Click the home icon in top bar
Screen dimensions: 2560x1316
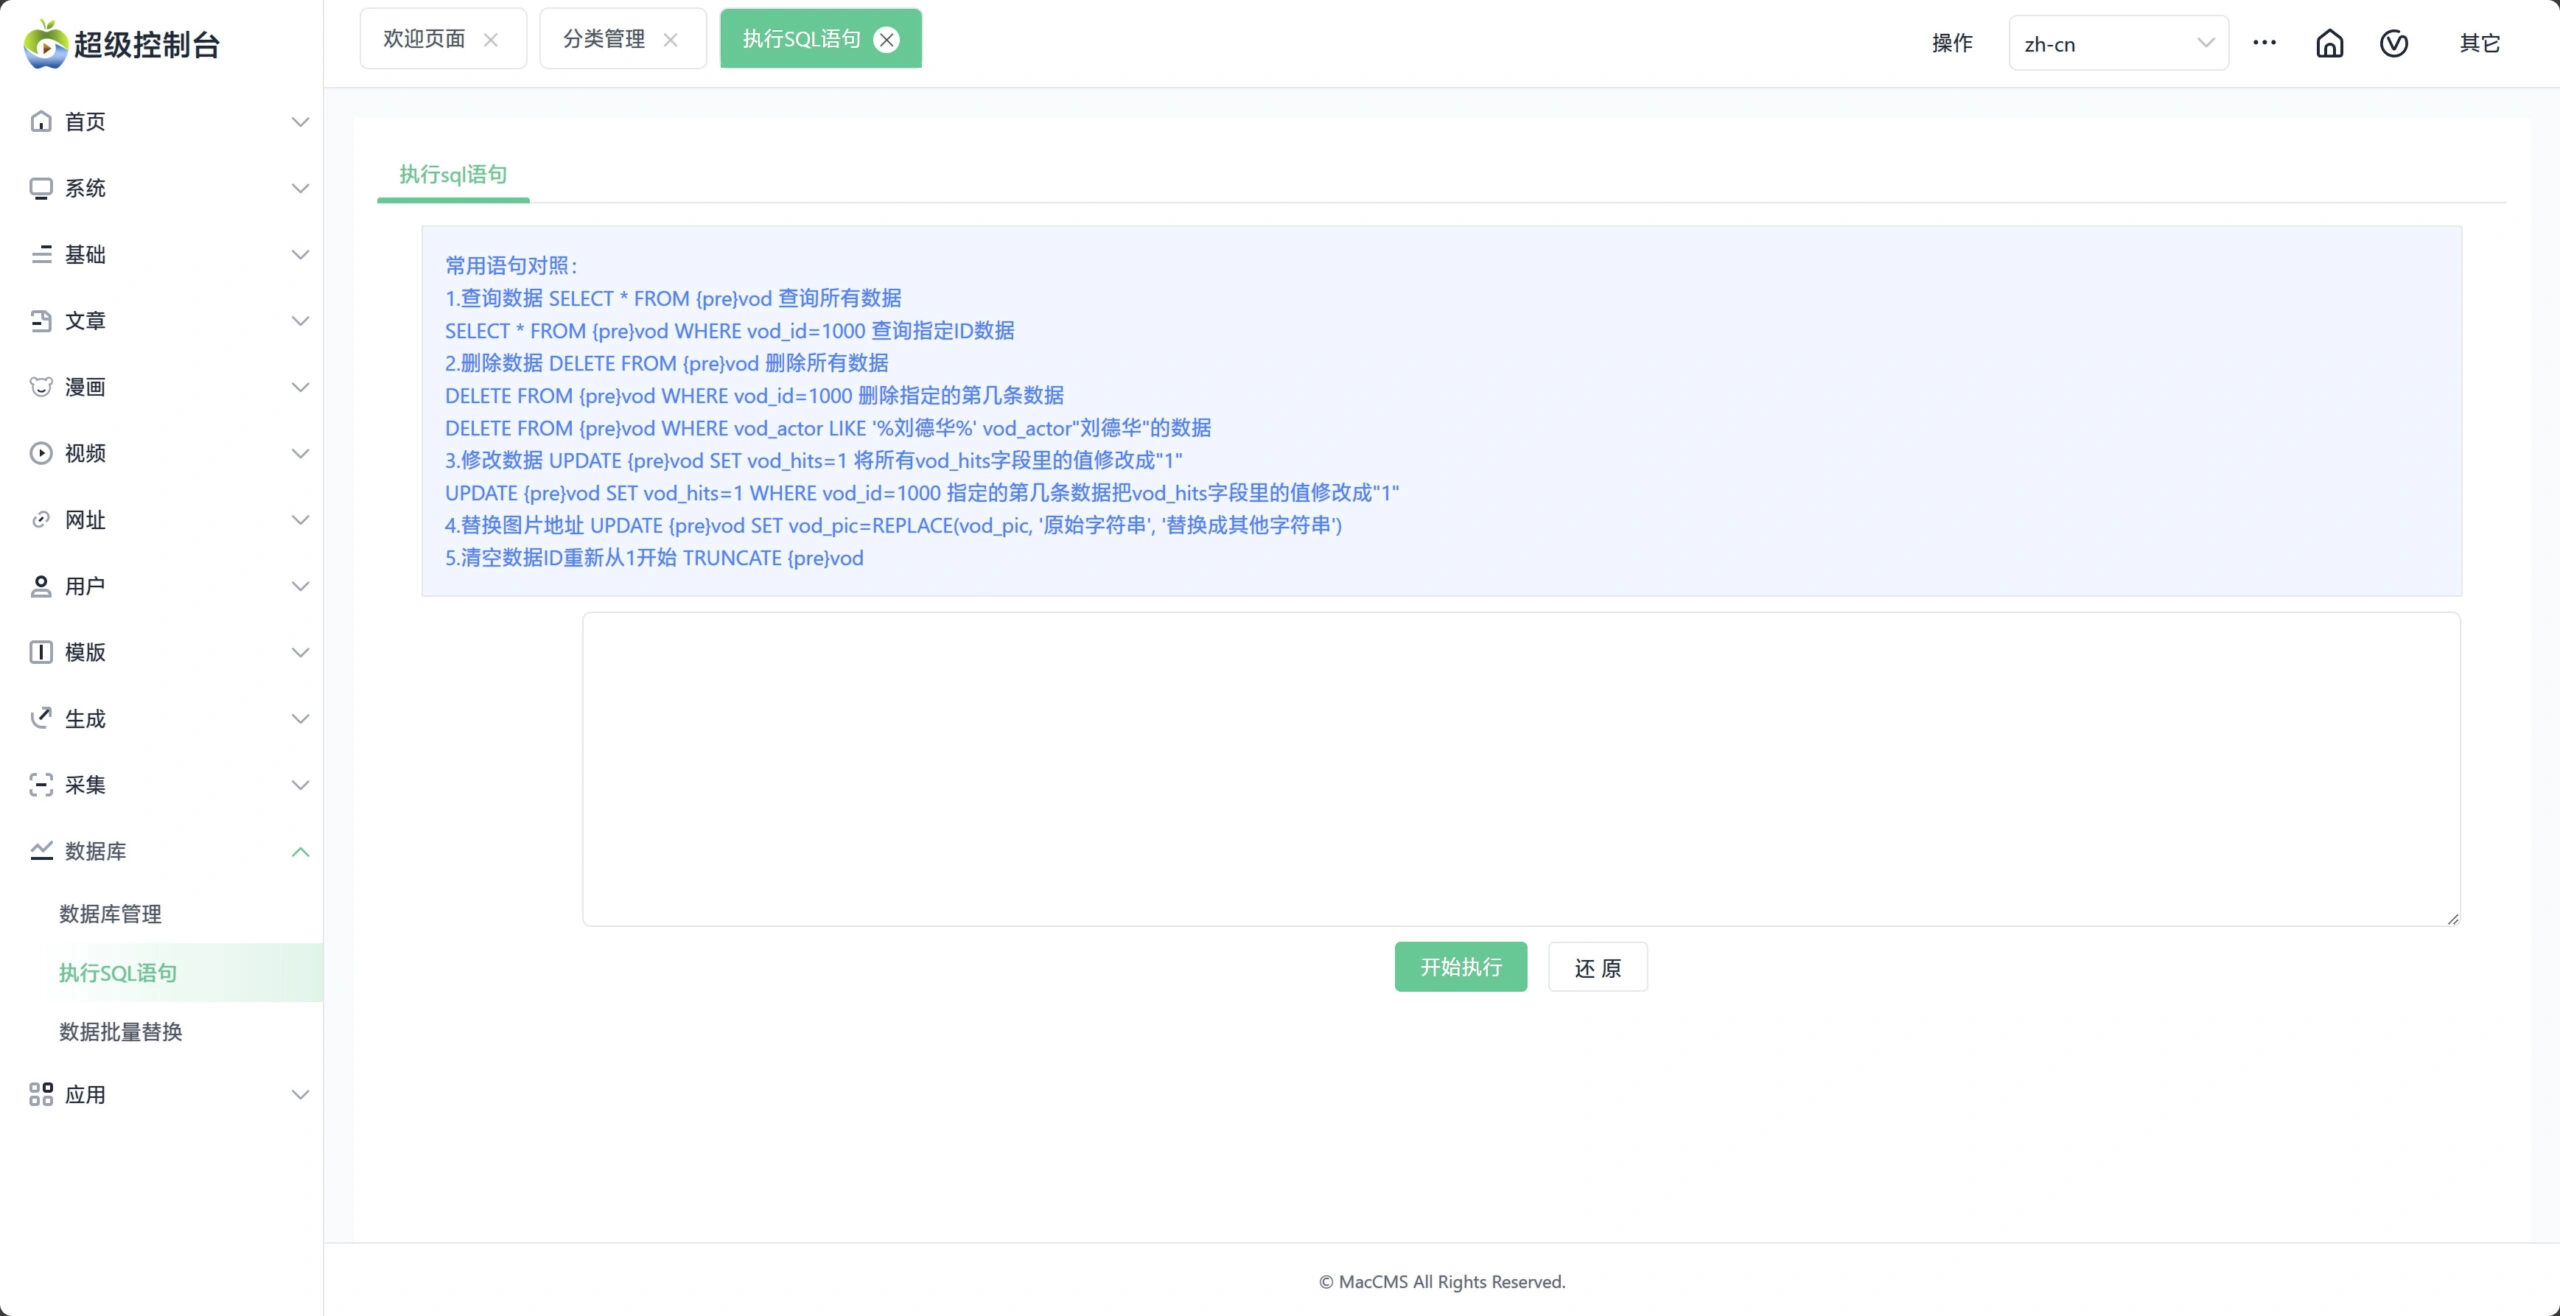point(2329,43)
